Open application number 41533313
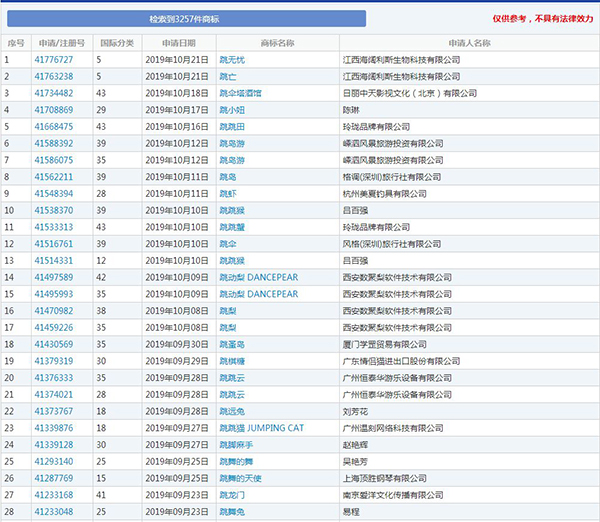Screen dimensions: 600x522 [x=54, y=227]
